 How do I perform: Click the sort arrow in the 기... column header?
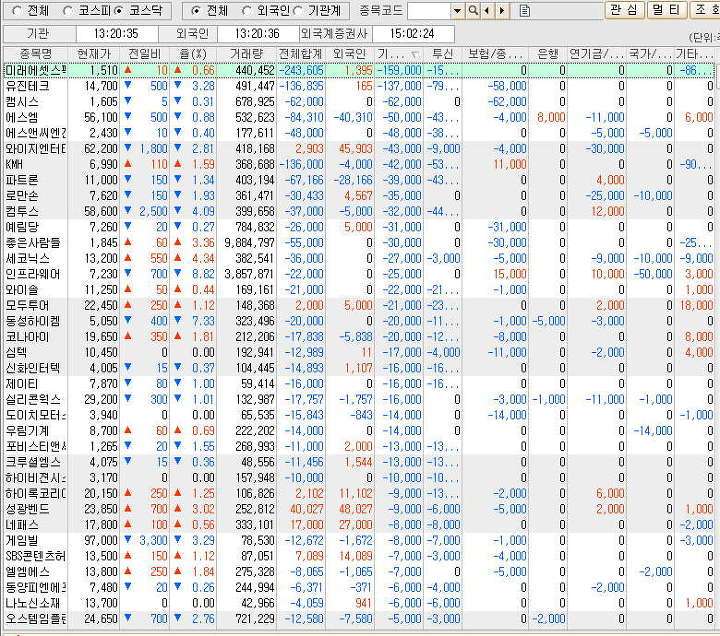(x=415, y=55)
